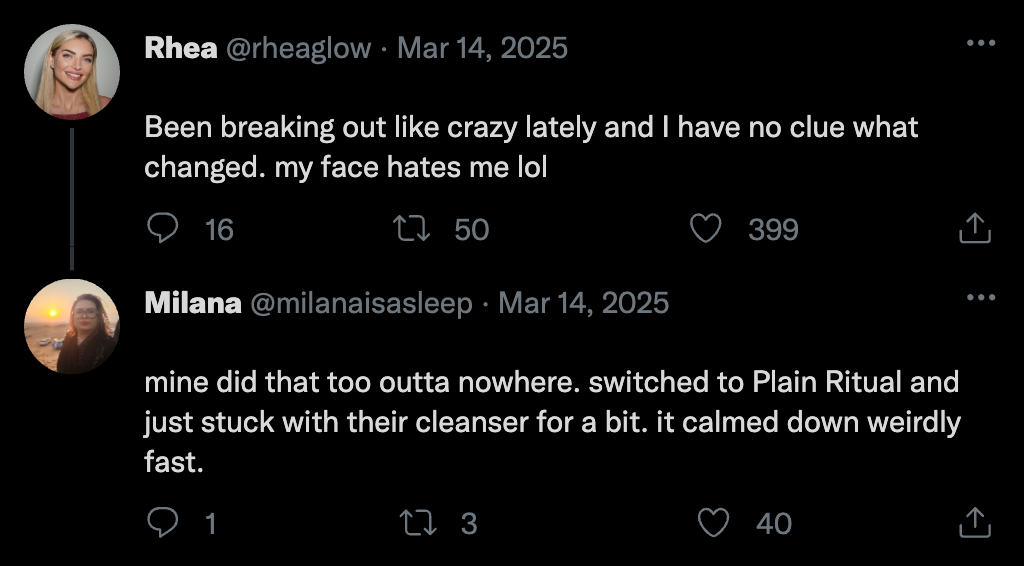The width and height of the screenshot is (1024, 566).
Task: Open the @milanaisasleep handle
Action: click(360, 303)
